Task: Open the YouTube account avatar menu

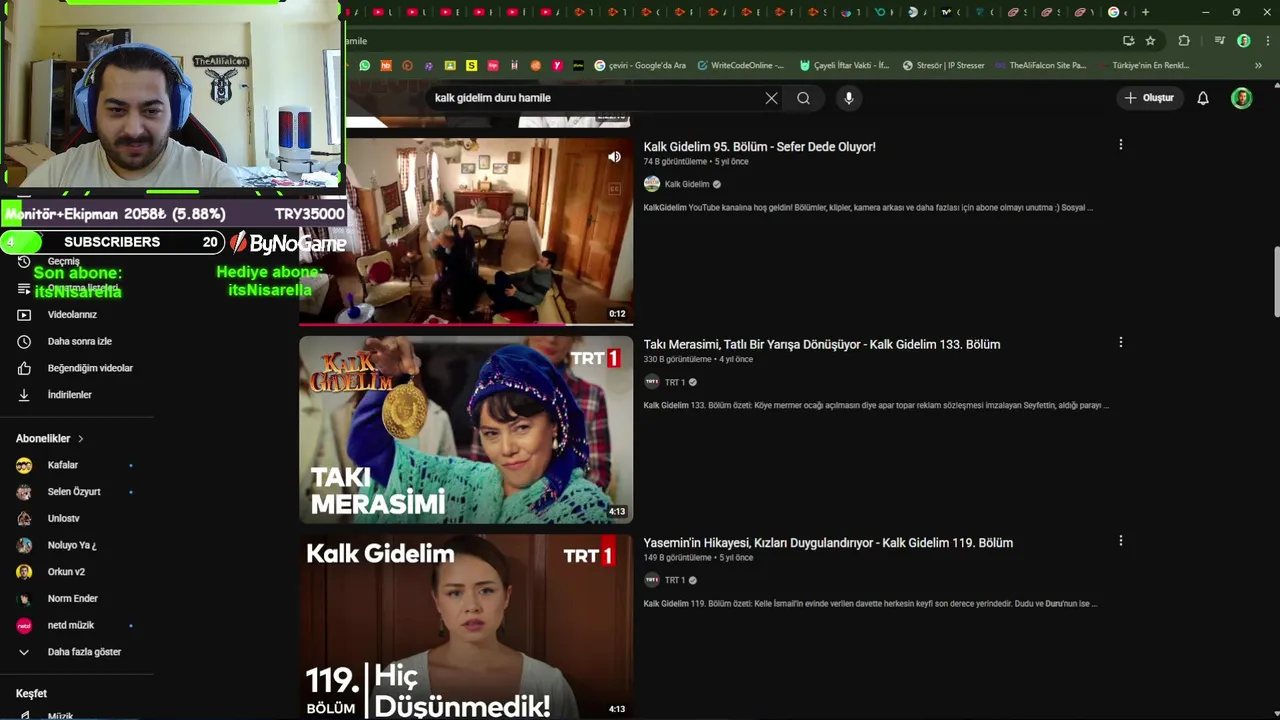Action: [1242, 98]
